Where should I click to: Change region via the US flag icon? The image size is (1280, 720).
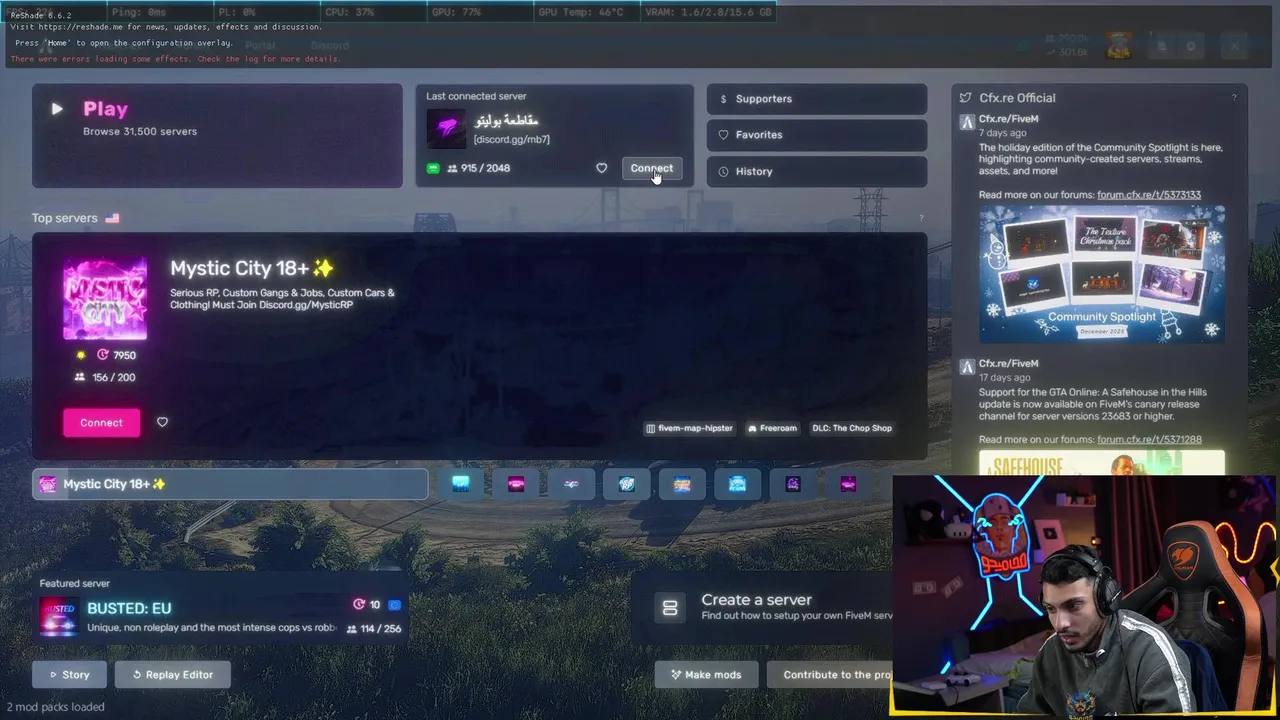112,218
